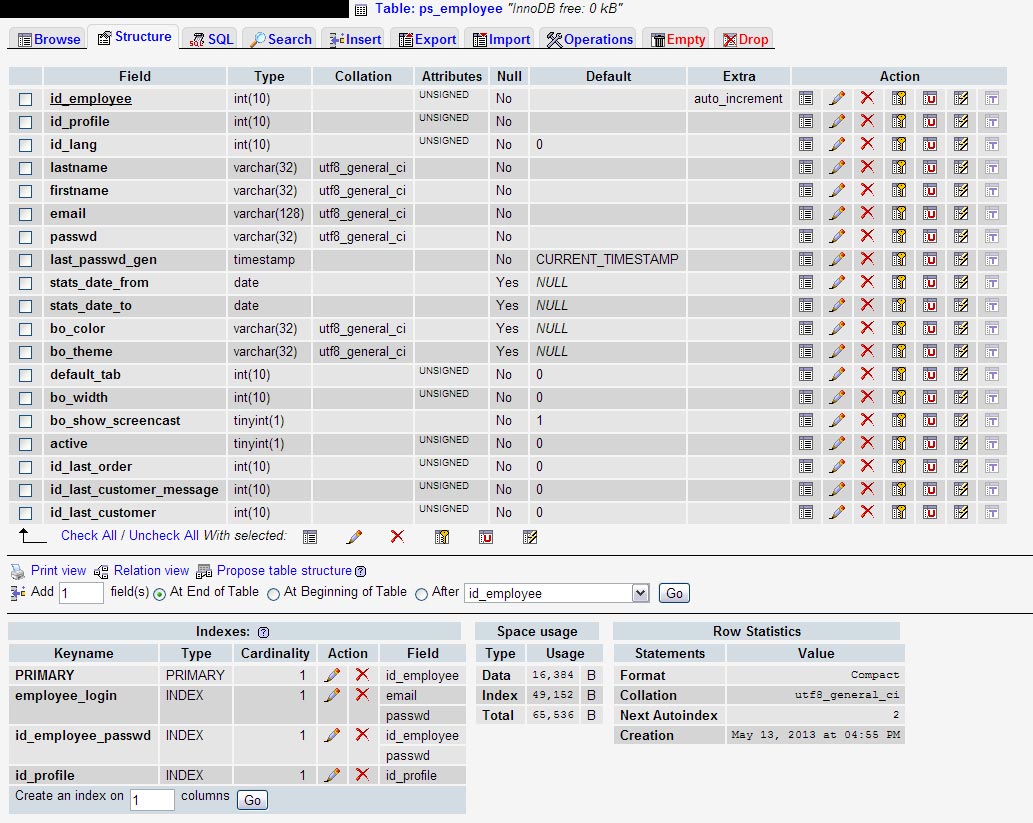Click the unique icon in passwd row

[x=930, y=236]
